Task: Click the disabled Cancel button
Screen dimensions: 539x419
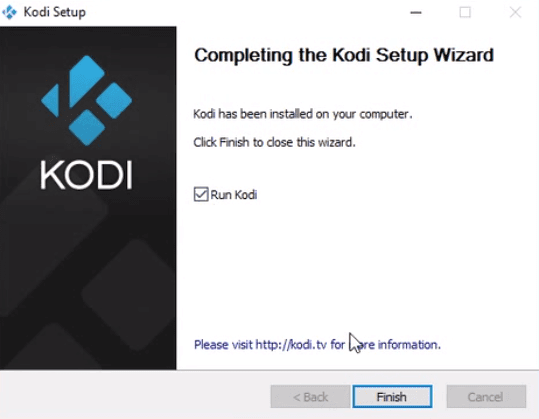Action: click(x=486, y=397)
